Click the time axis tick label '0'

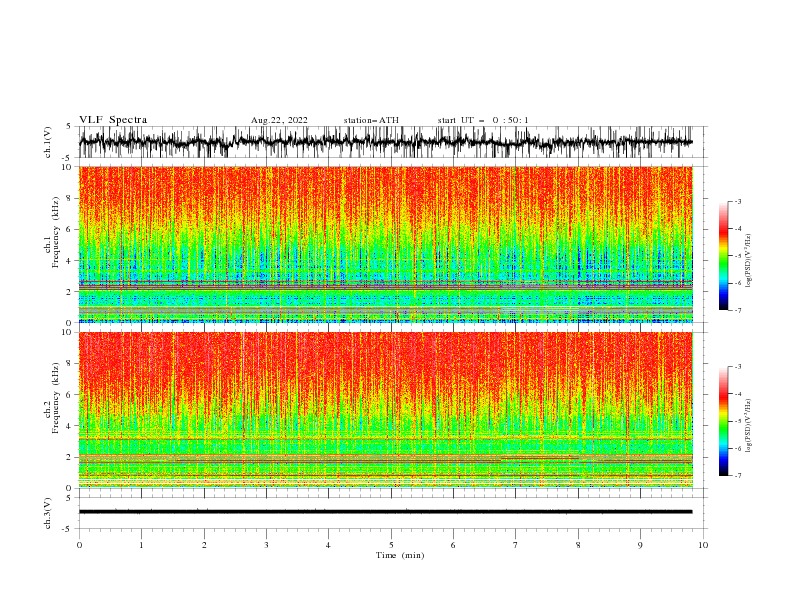79,545
